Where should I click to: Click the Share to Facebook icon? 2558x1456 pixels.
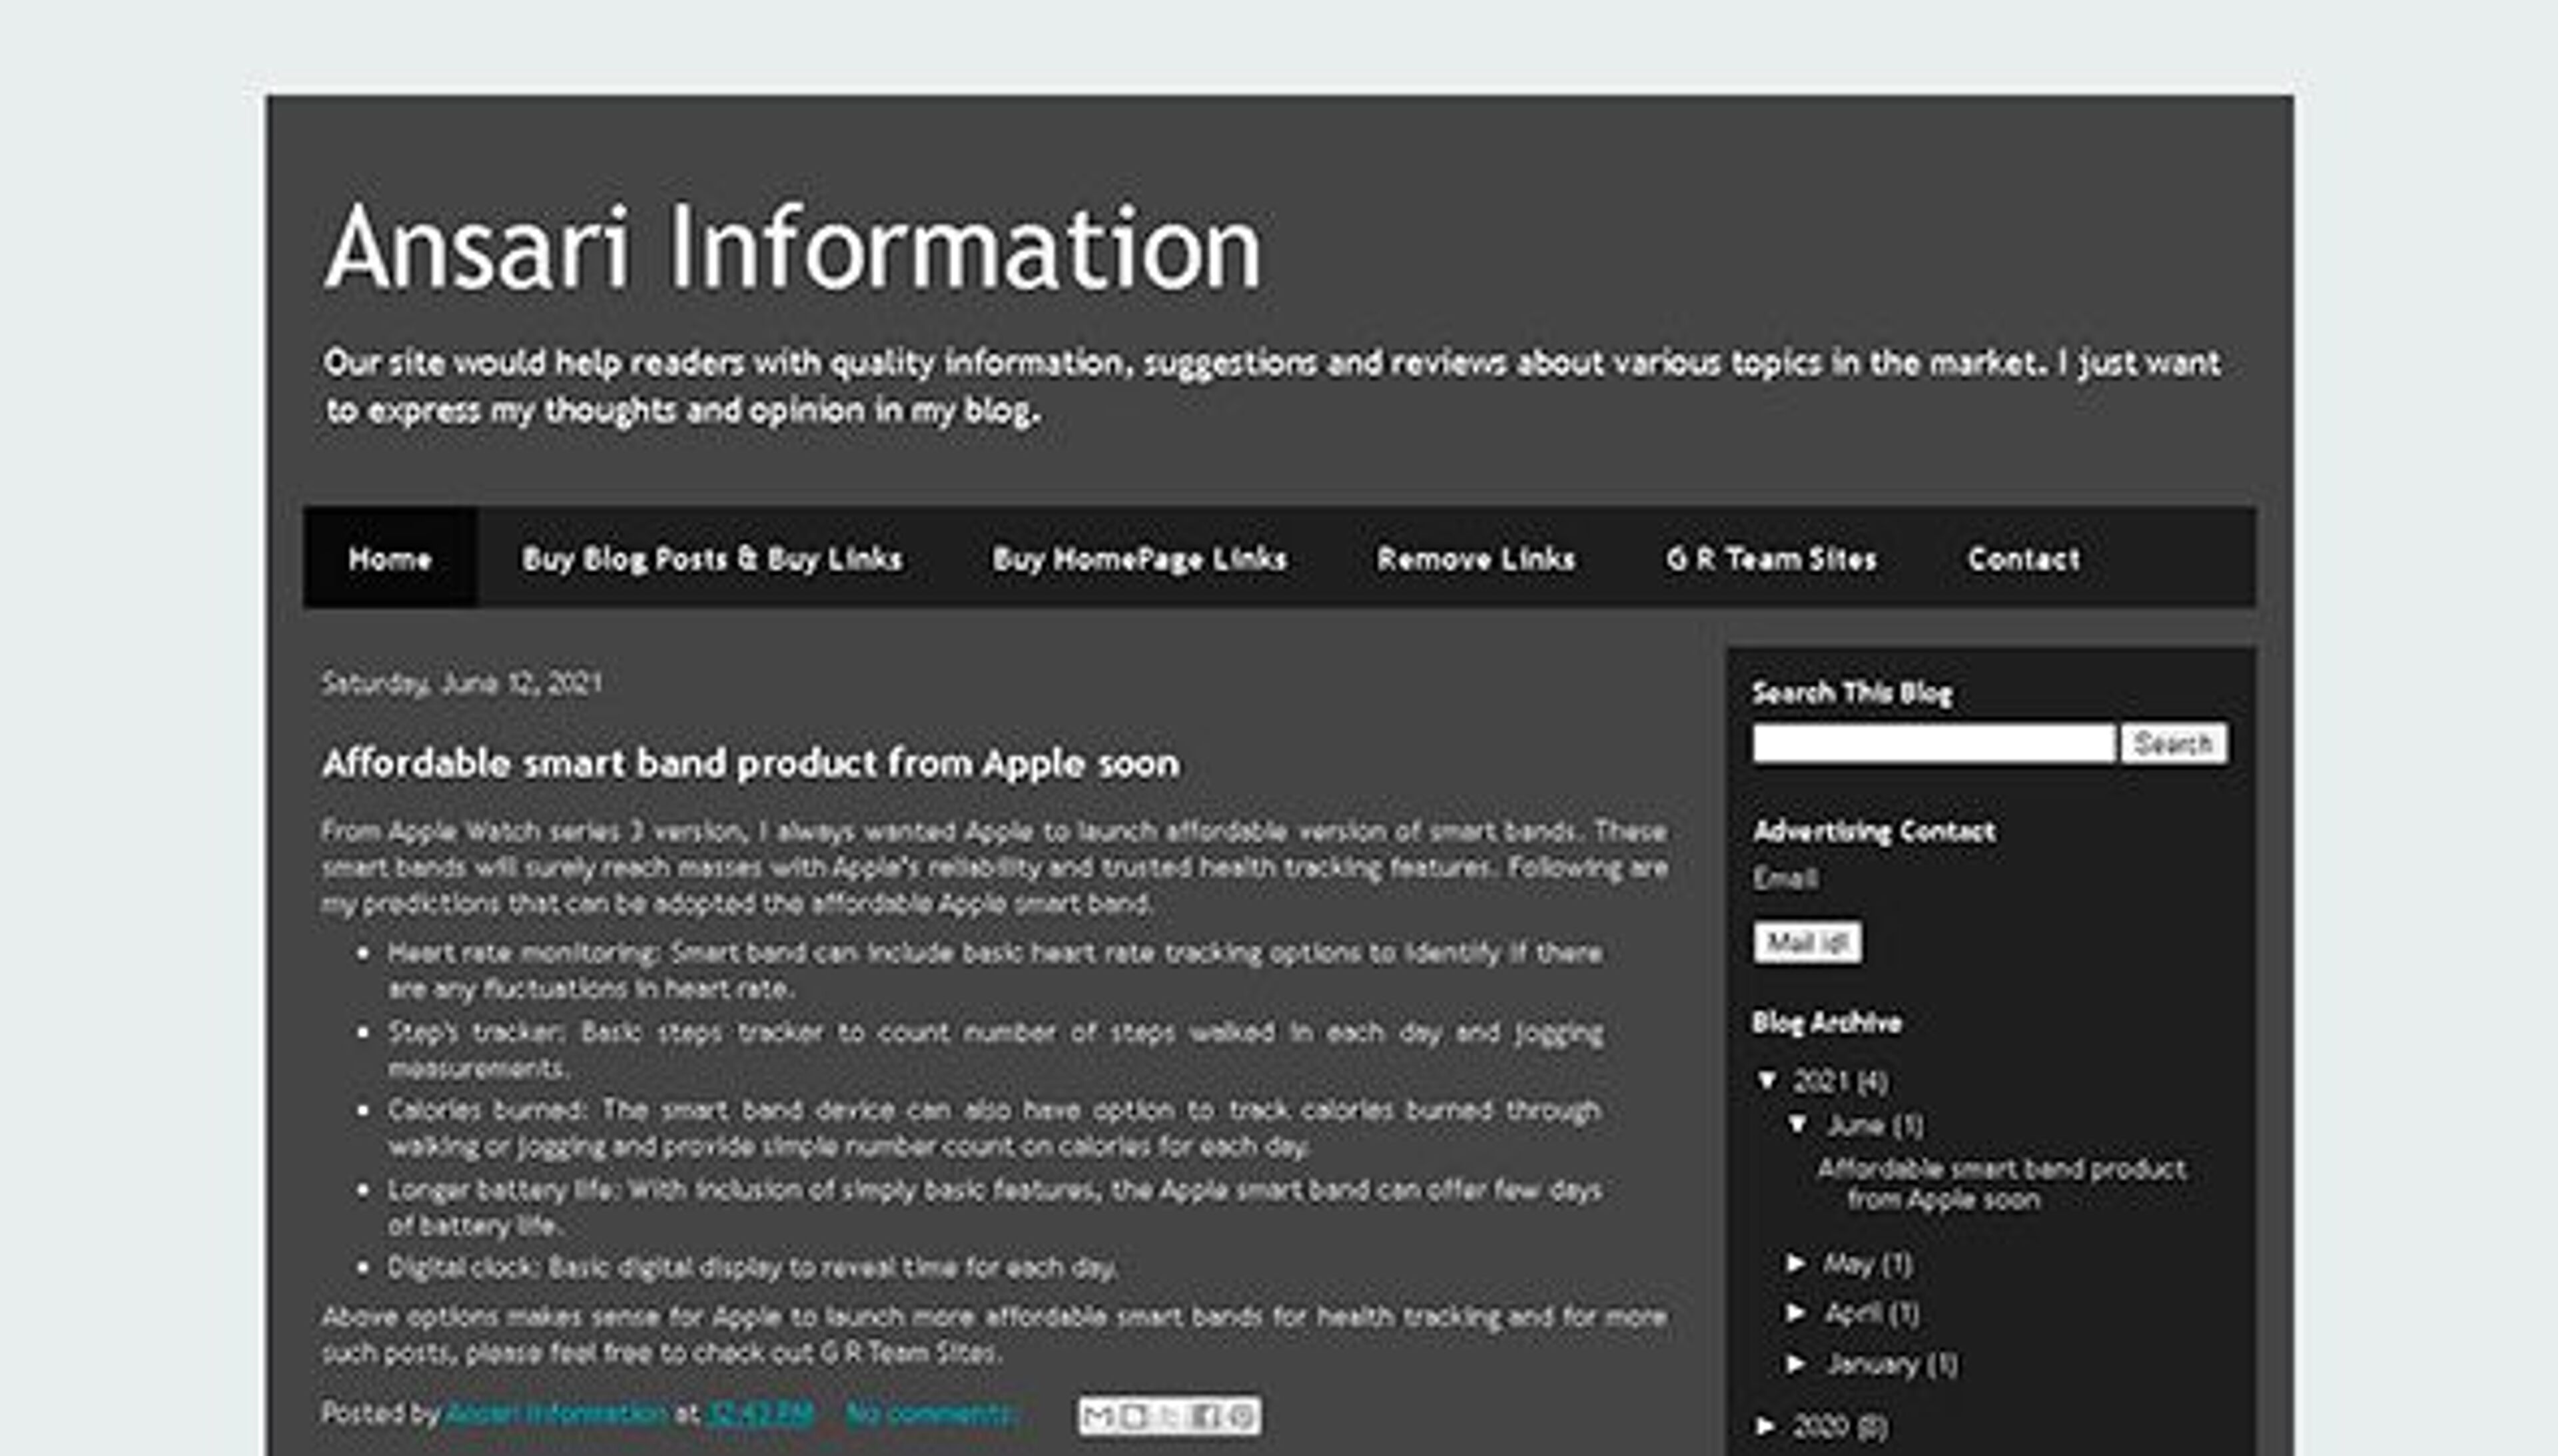[x=1206, y=1416]
